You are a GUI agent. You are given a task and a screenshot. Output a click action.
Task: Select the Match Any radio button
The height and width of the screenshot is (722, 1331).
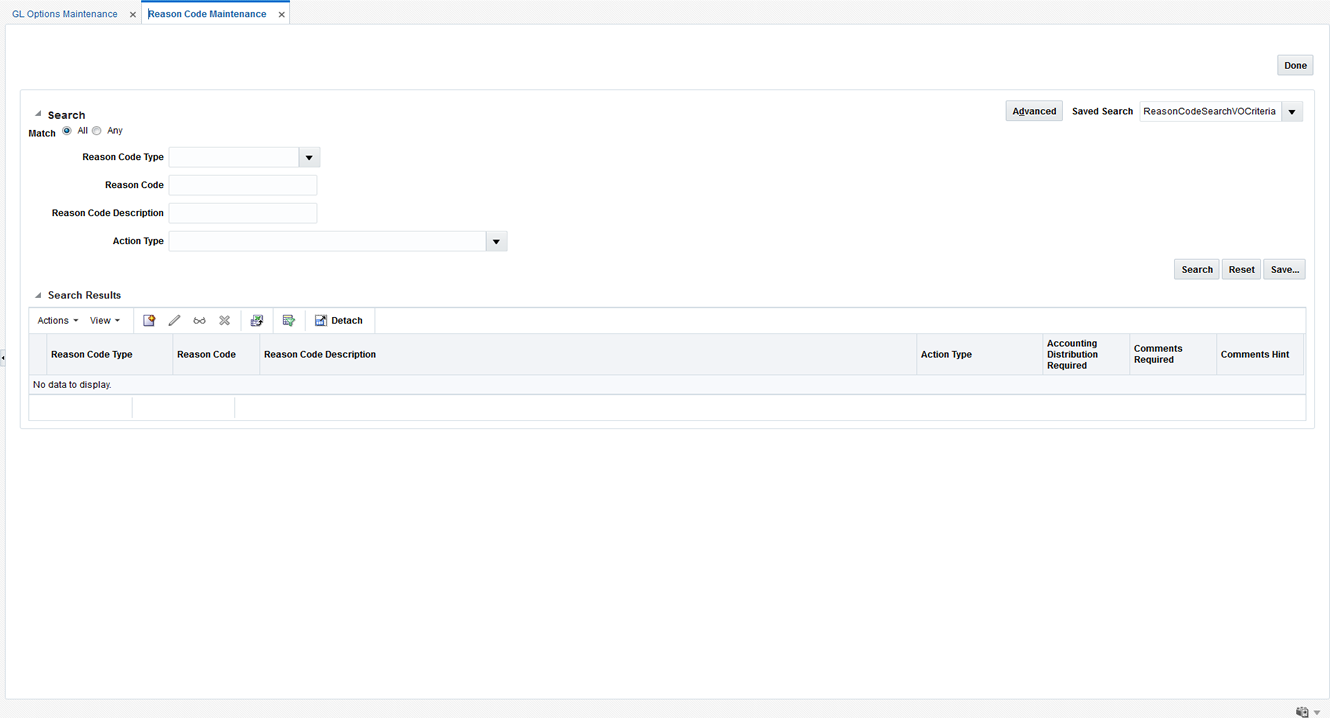point(96,130)
